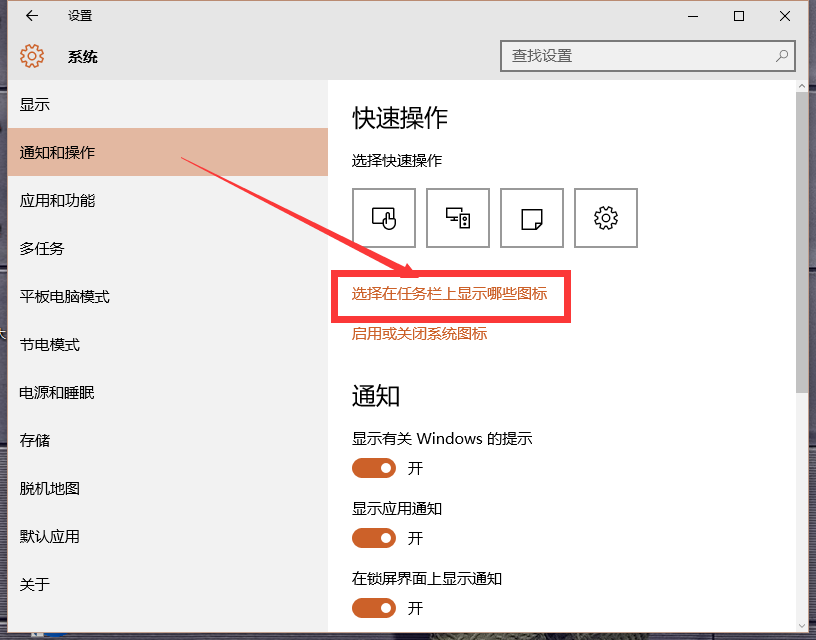
Task: Click the vertical scrollbar thumb
Action: pos(801,242)
